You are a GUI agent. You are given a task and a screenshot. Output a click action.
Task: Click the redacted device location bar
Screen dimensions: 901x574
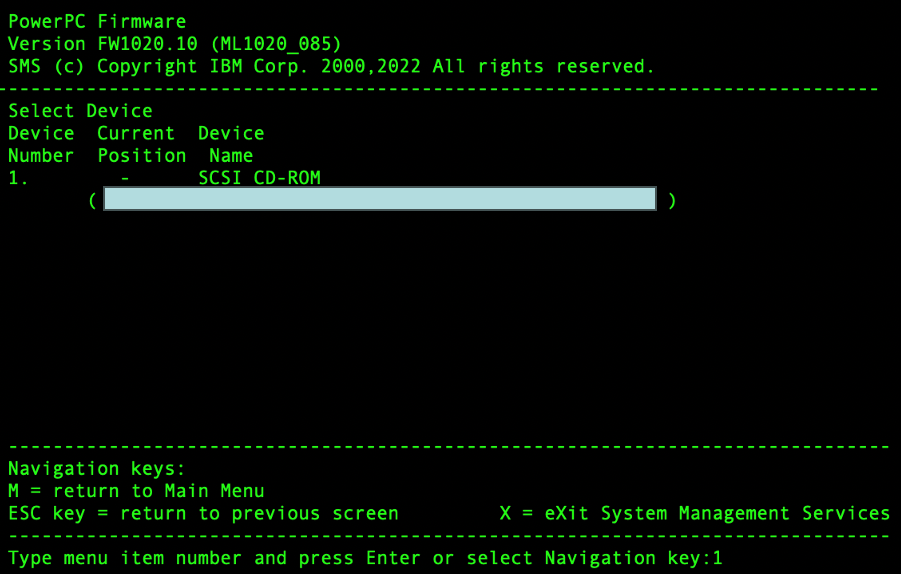380,199
